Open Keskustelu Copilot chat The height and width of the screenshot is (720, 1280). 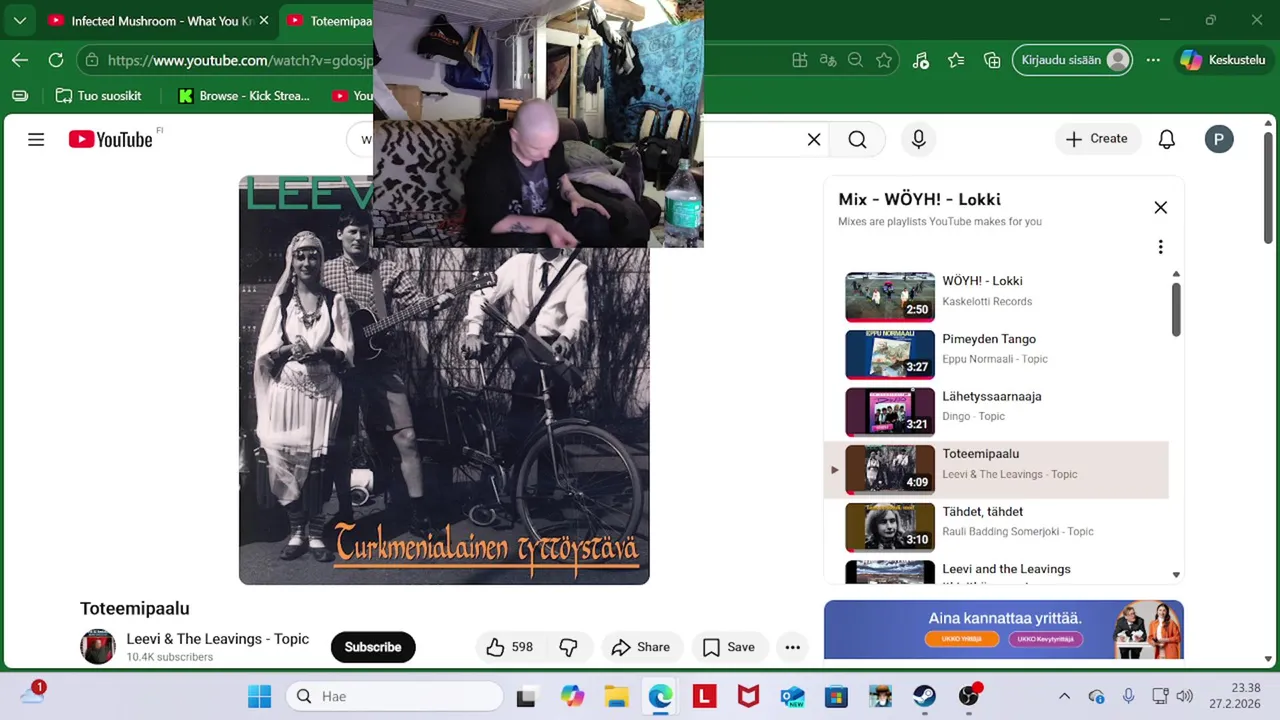(x=1222, y=60)
